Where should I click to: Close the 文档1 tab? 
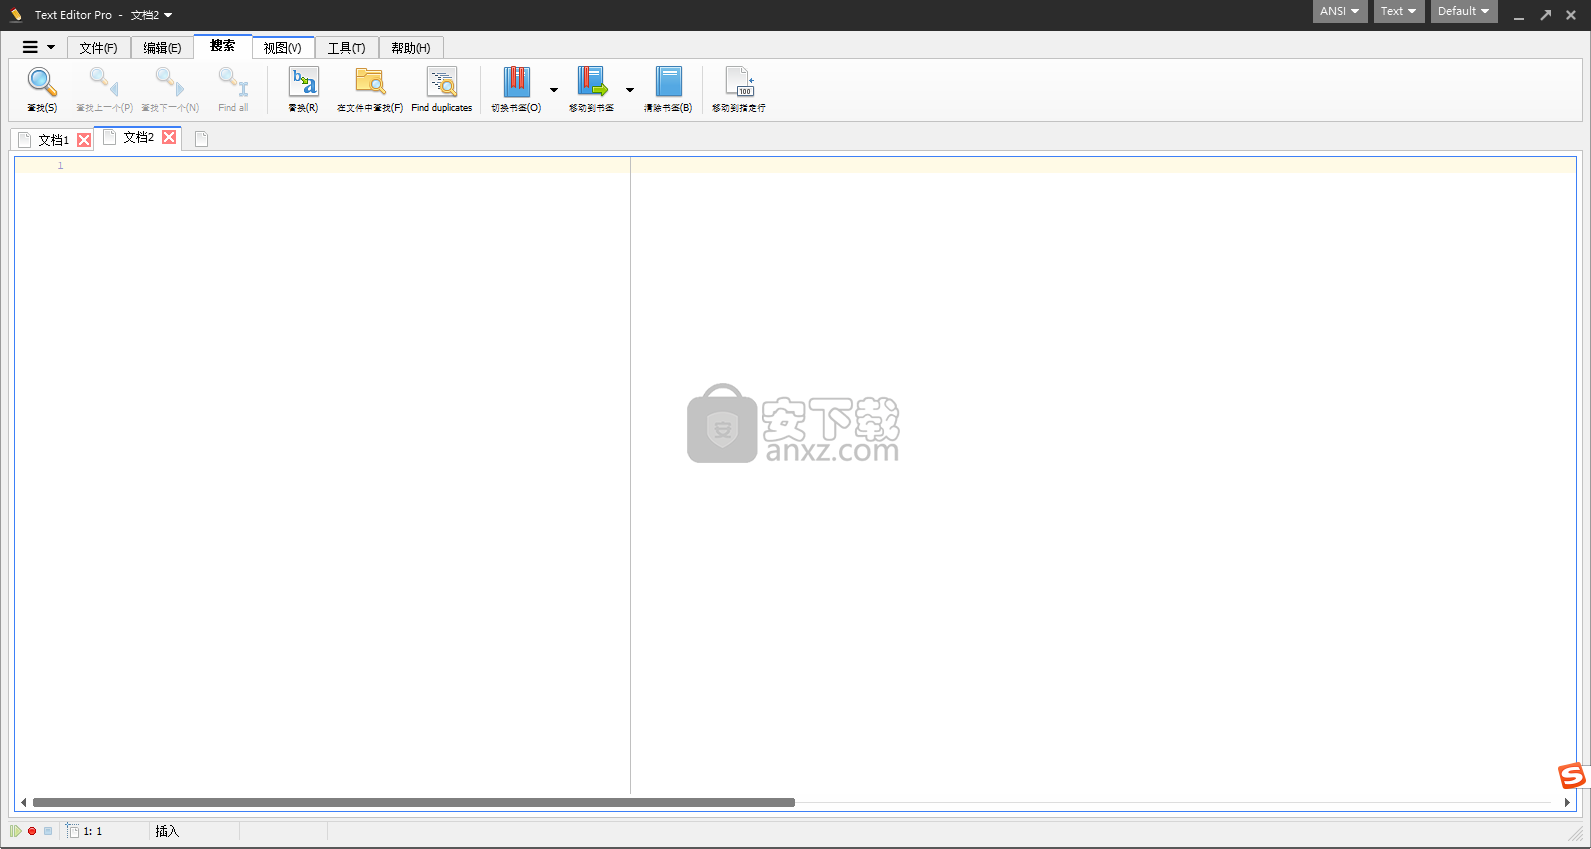tap(84, 140)
